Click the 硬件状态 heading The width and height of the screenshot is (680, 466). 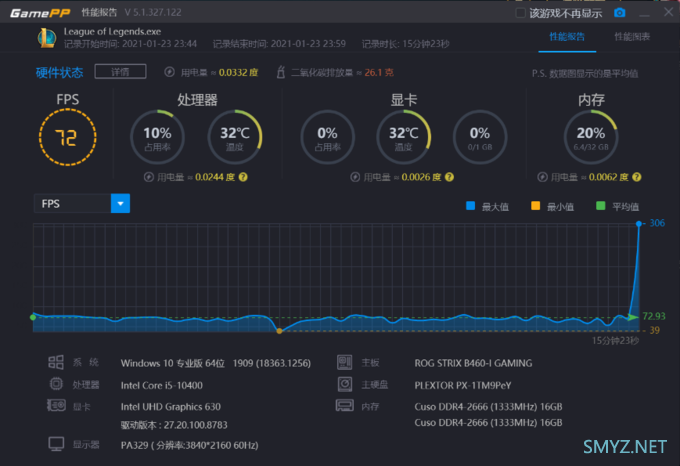[59, 72]
